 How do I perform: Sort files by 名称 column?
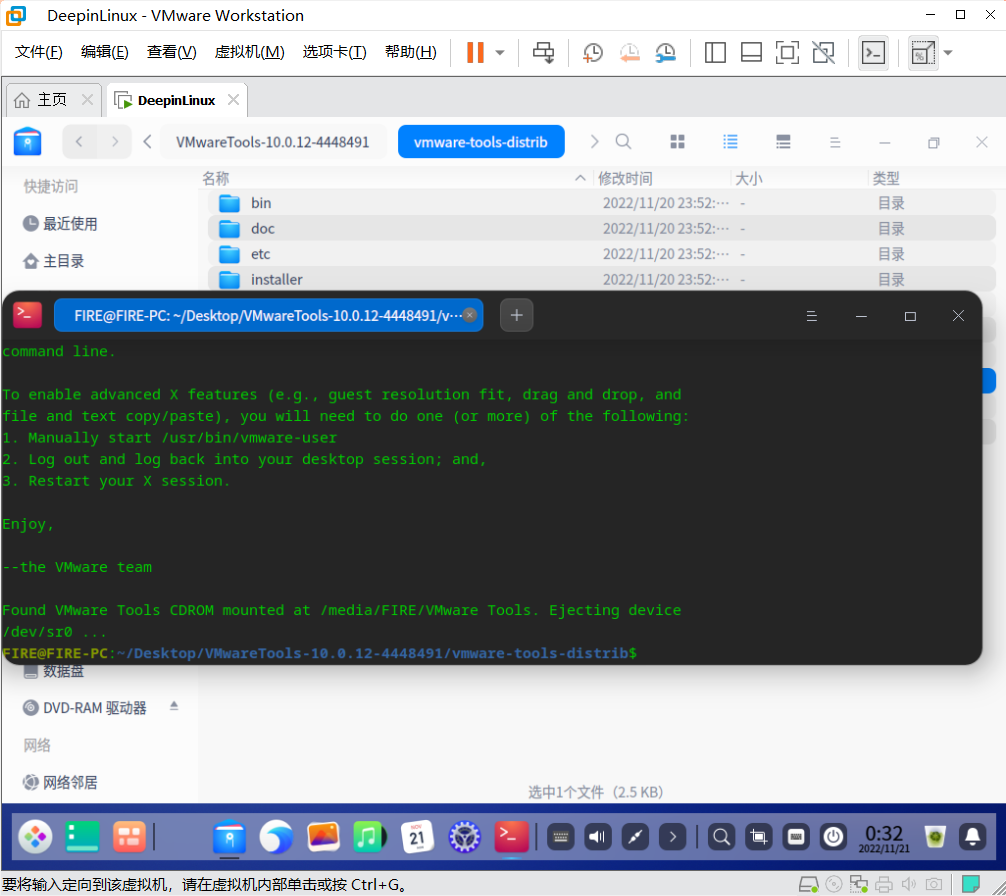pos(216,178)
